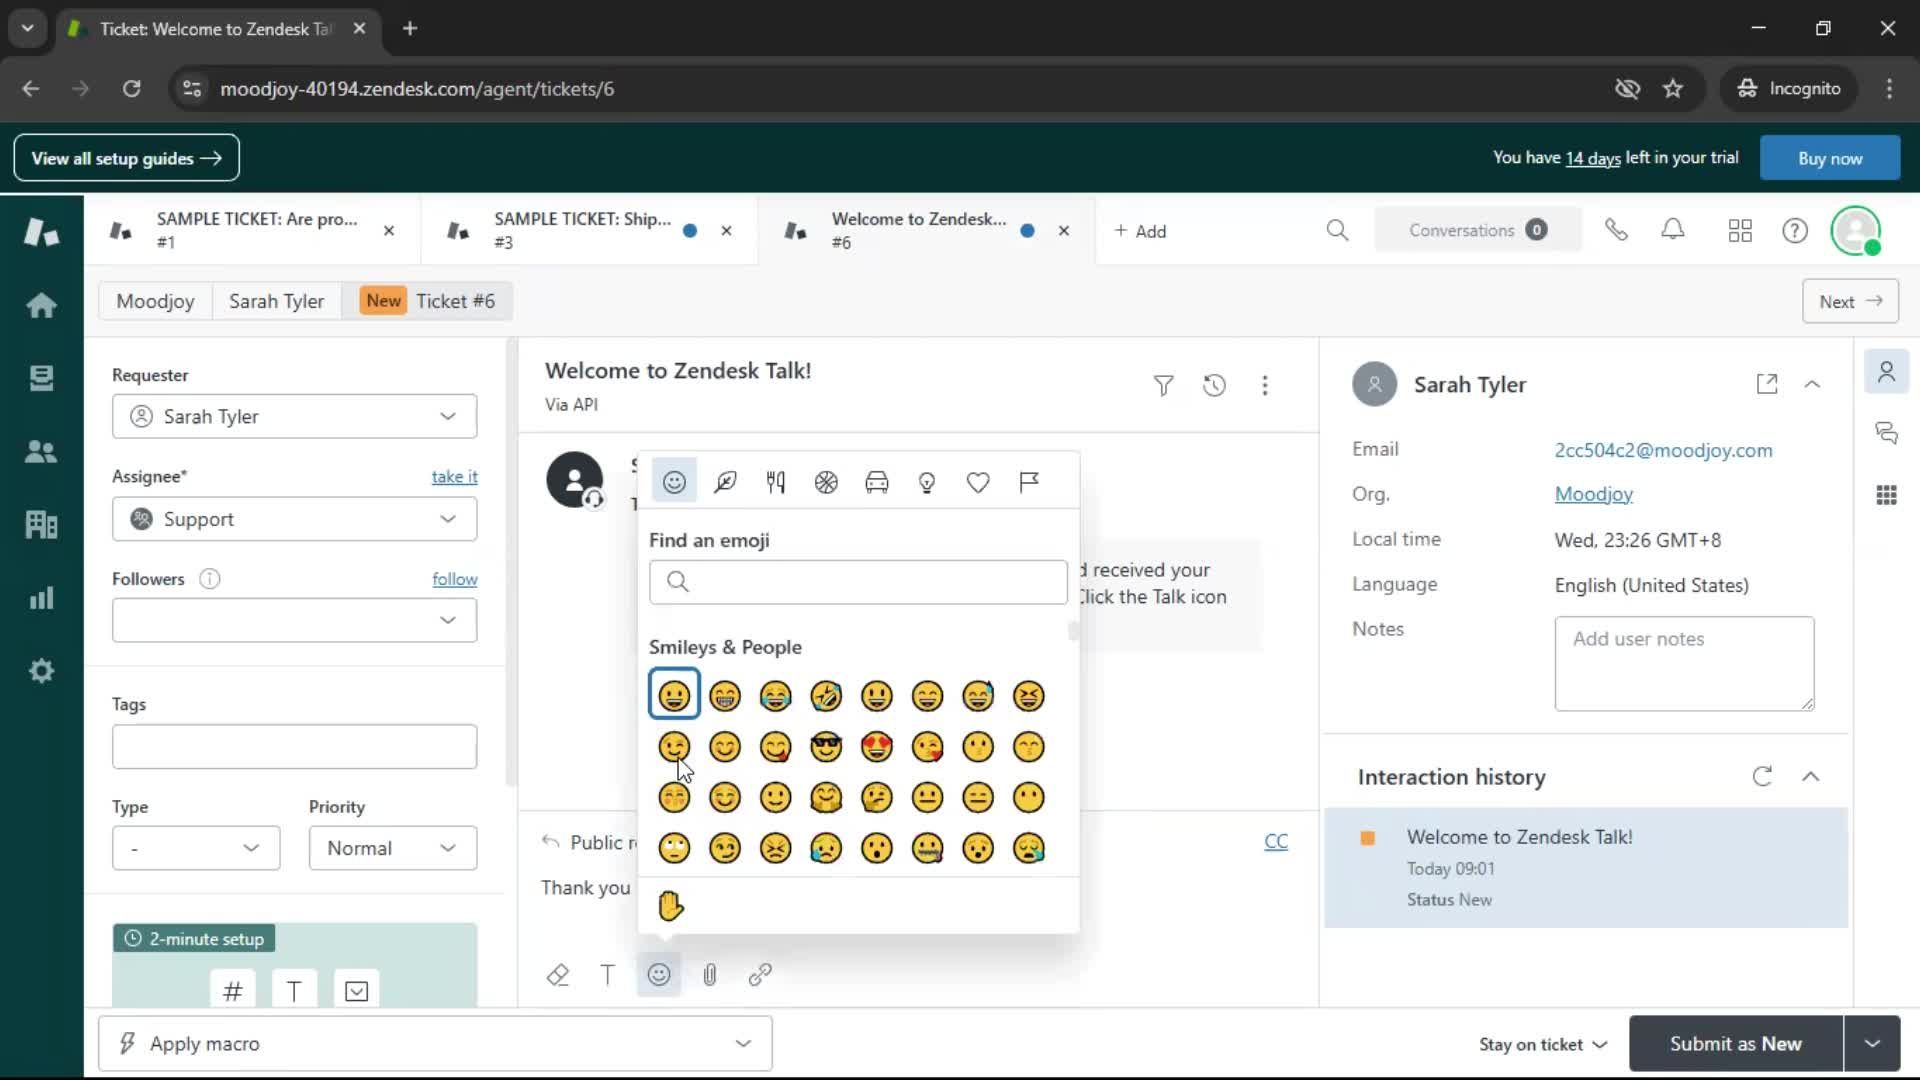Open the search magnifier in top bar
The height and width of the screenshot is (1080, 1920).
pos(1337,231)
